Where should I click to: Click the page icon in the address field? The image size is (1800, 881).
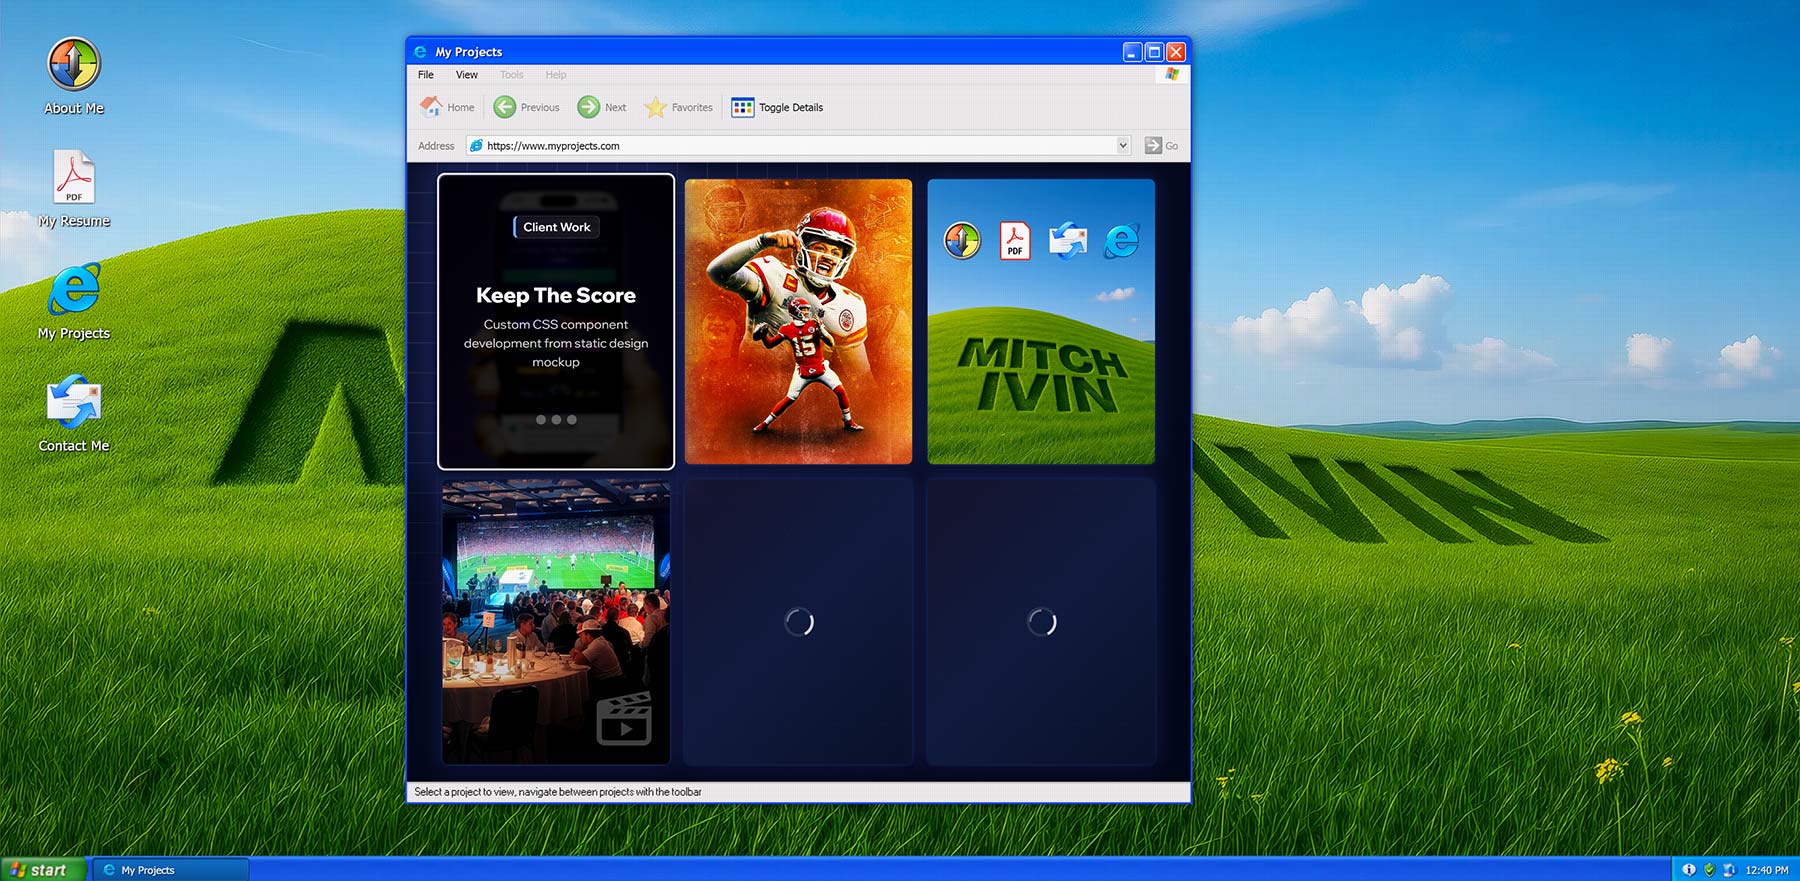click(476, 145)
